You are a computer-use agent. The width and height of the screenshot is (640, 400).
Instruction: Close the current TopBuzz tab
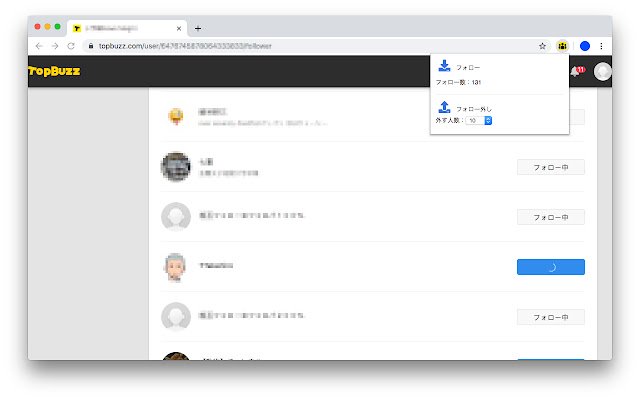pyautogui.click(x=179, y=29)
